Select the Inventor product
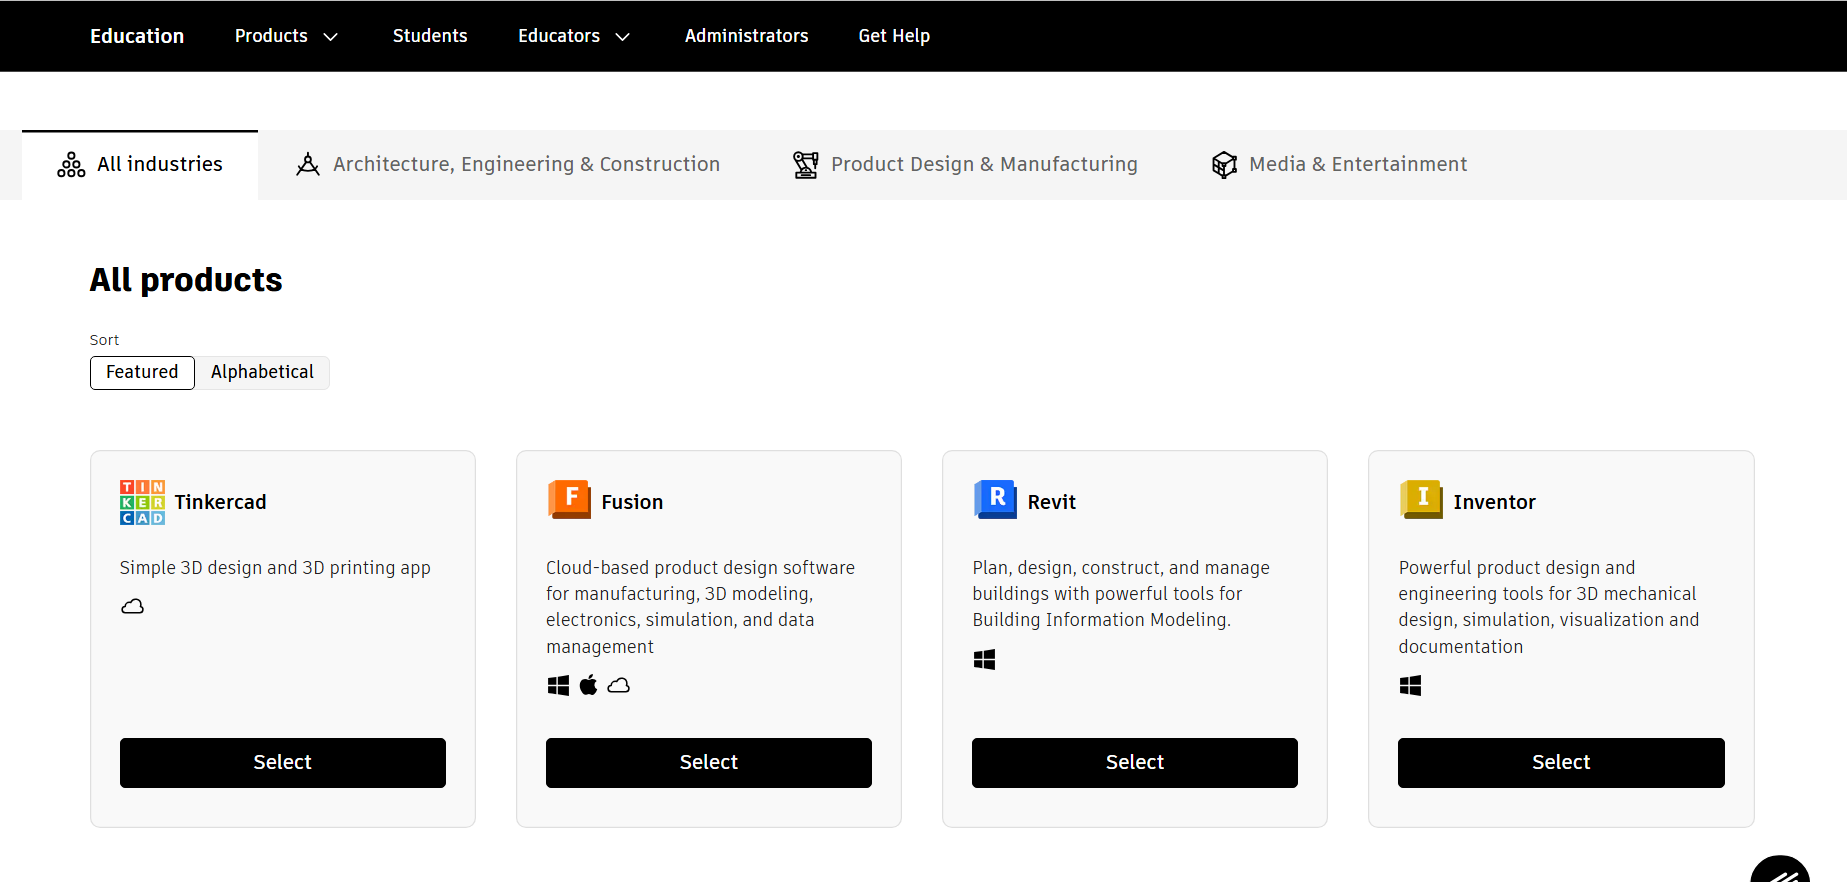1847x882 pixels. pyautogui.click(x=1561, y=763)
